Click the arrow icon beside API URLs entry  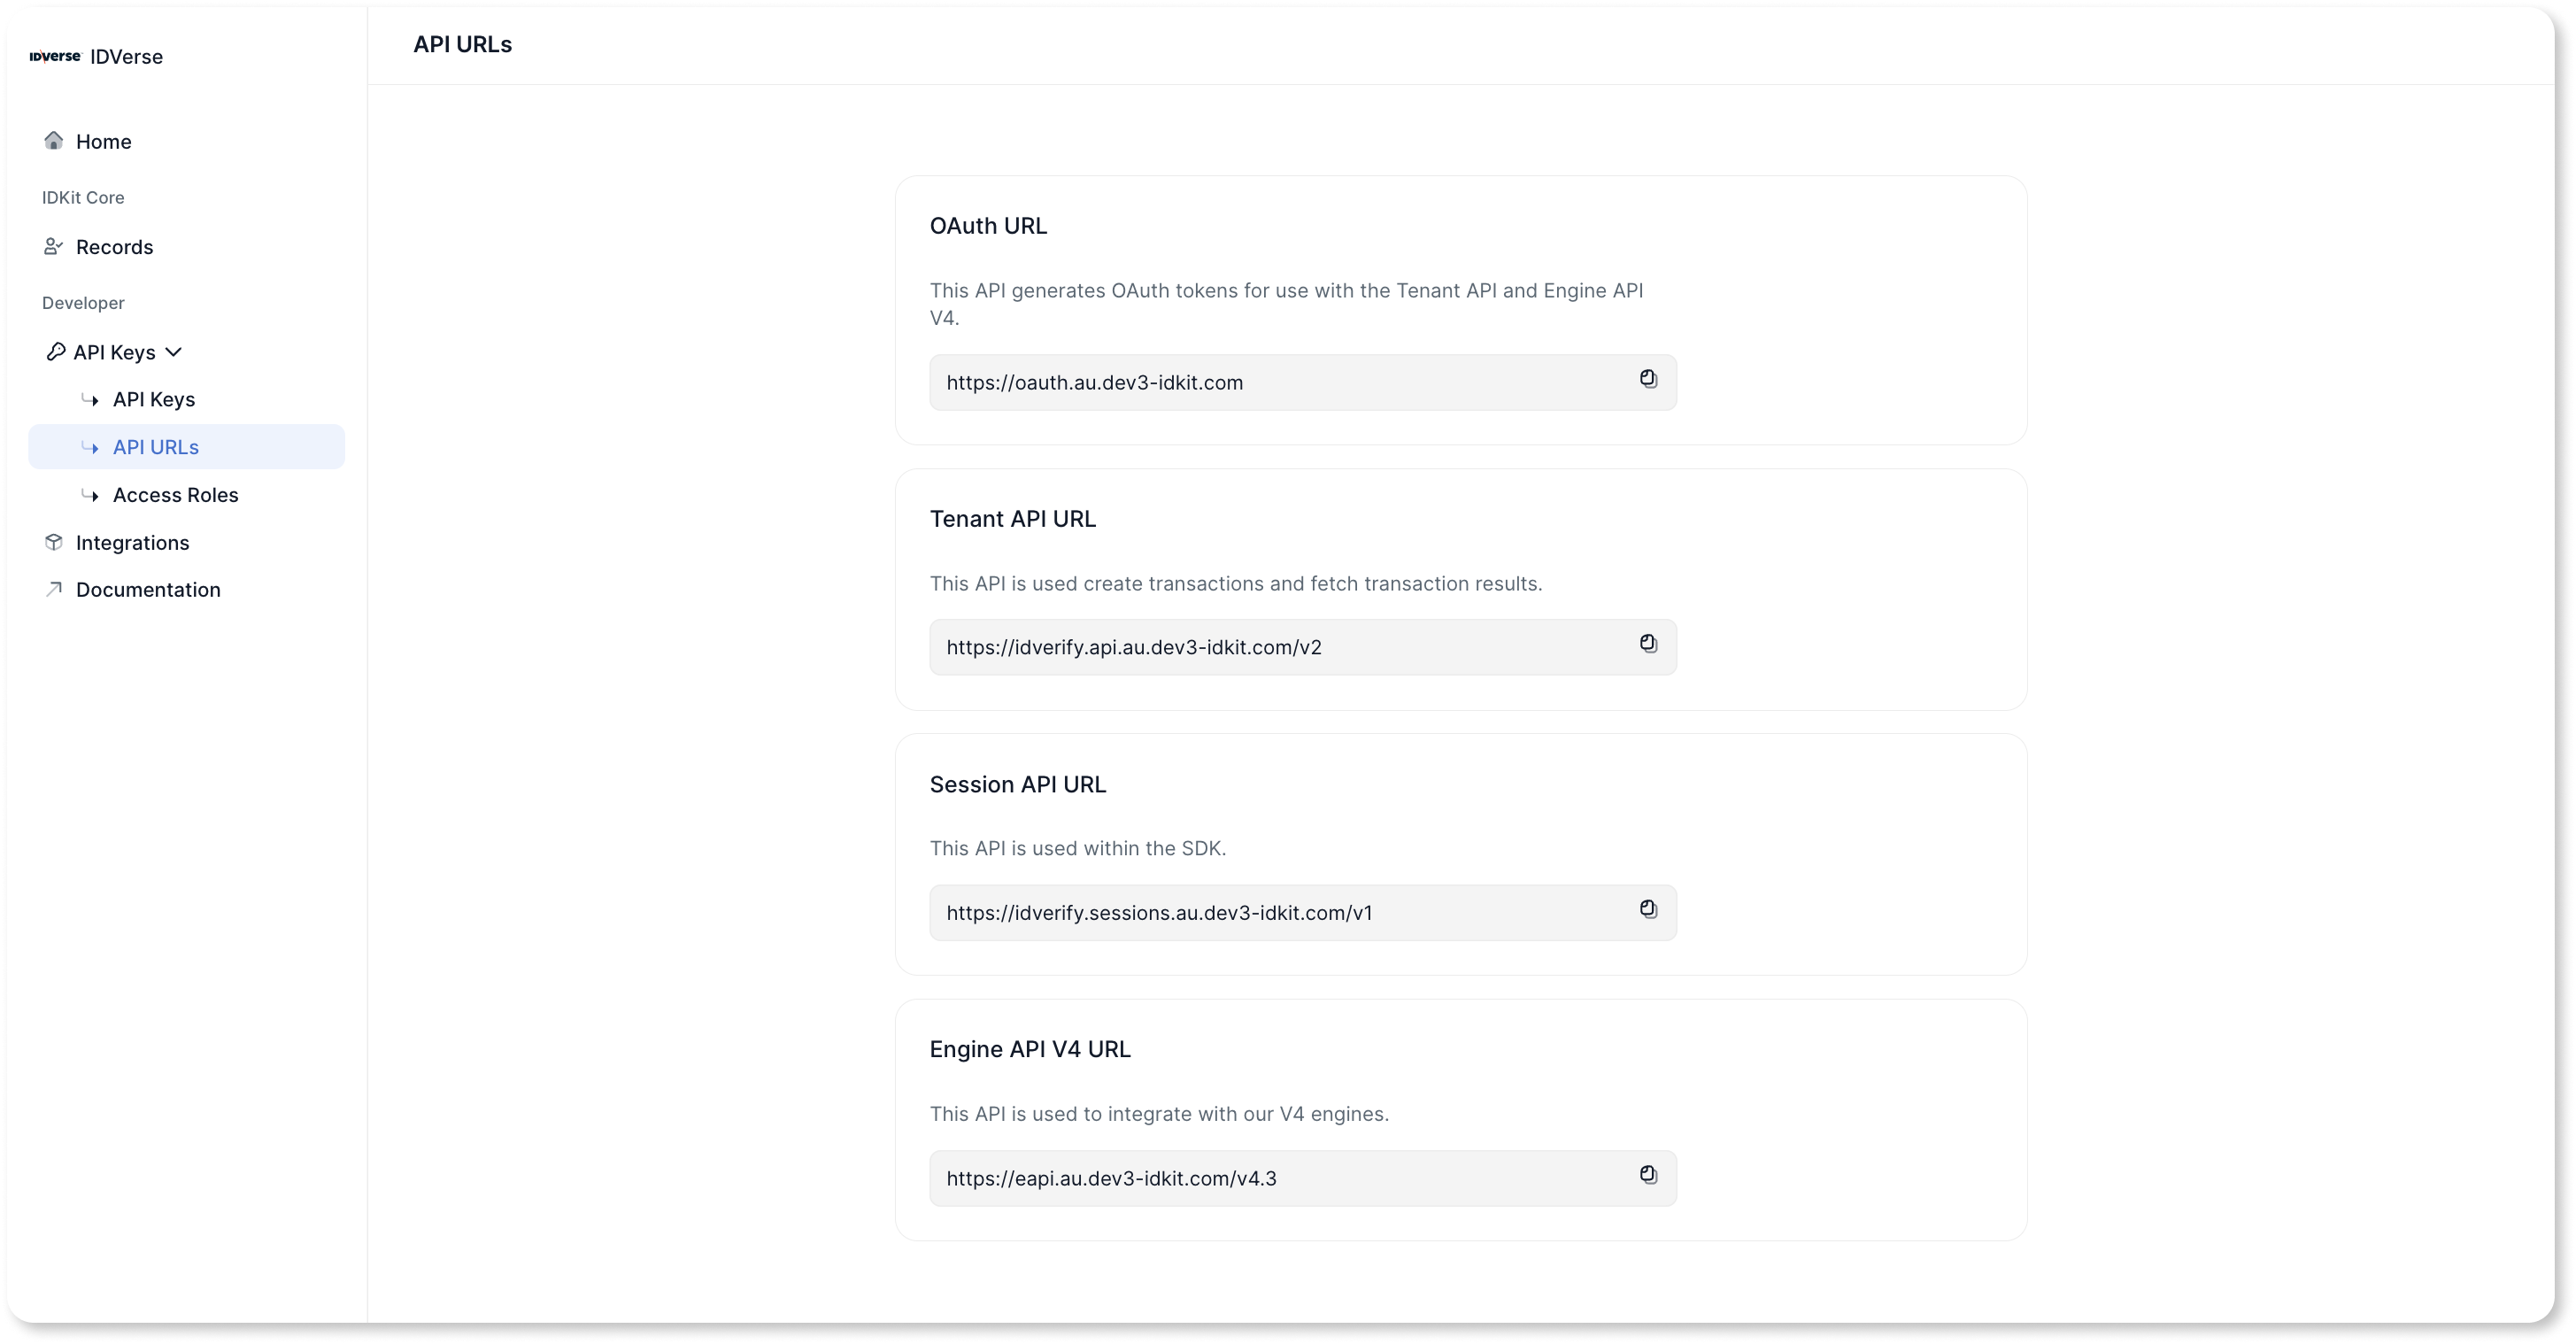point(91,446)
